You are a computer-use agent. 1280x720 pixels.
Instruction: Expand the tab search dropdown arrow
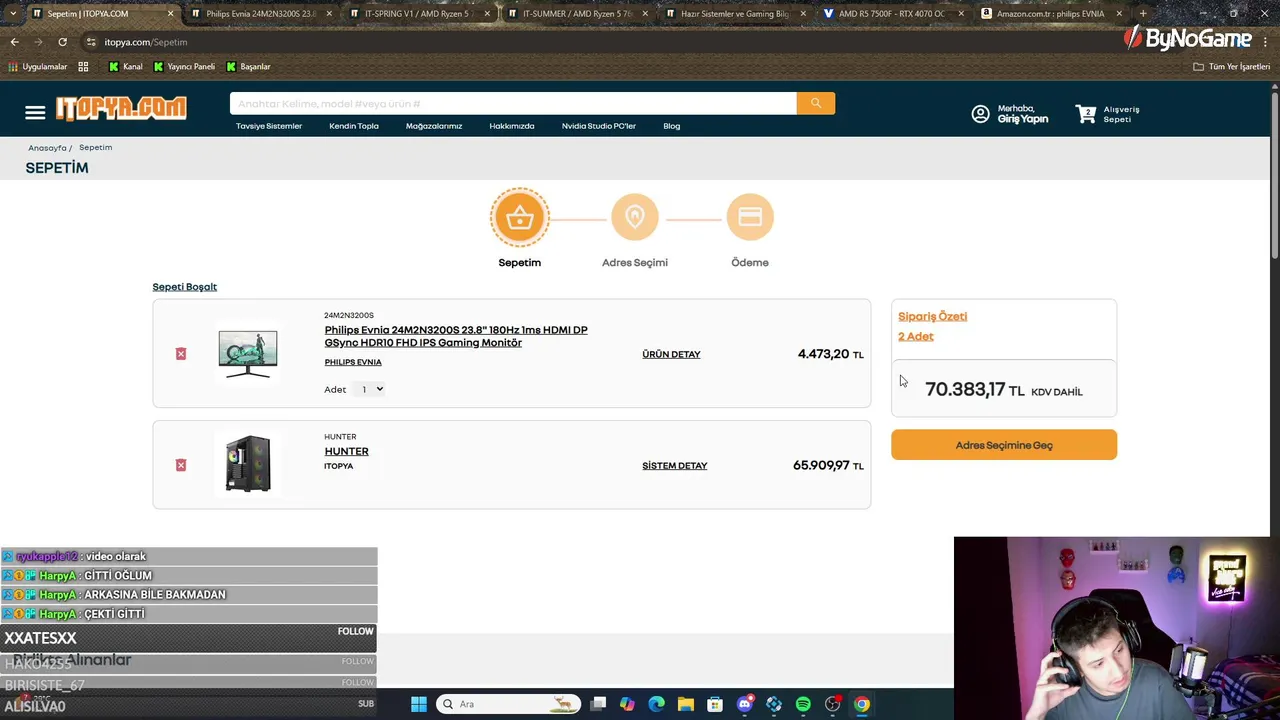click(12, 14)
